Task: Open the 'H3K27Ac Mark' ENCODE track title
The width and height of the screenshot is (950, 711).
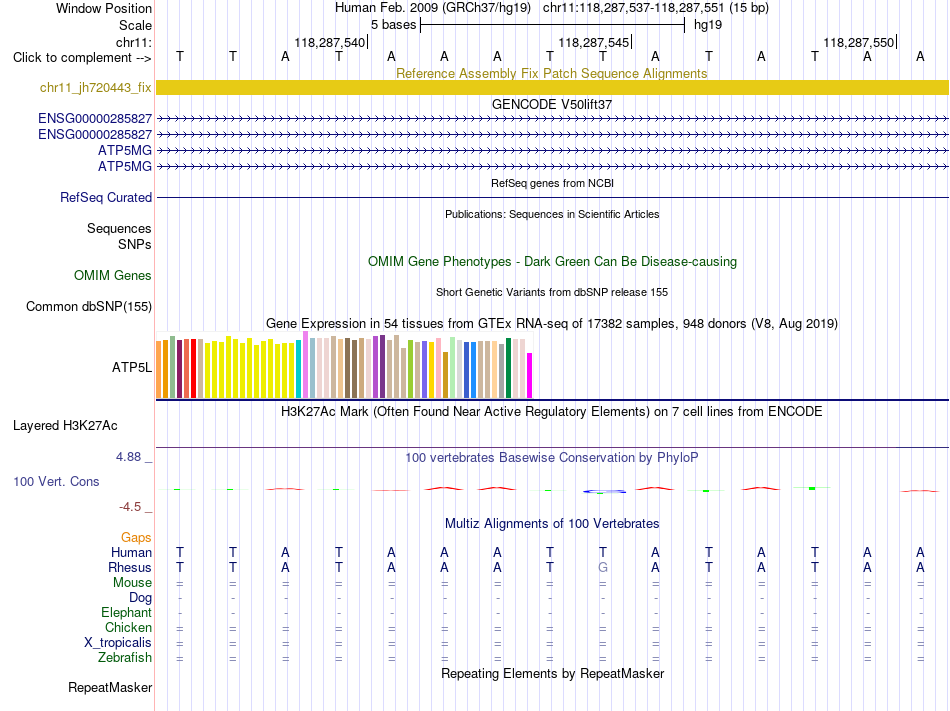Action: point(552,412)
